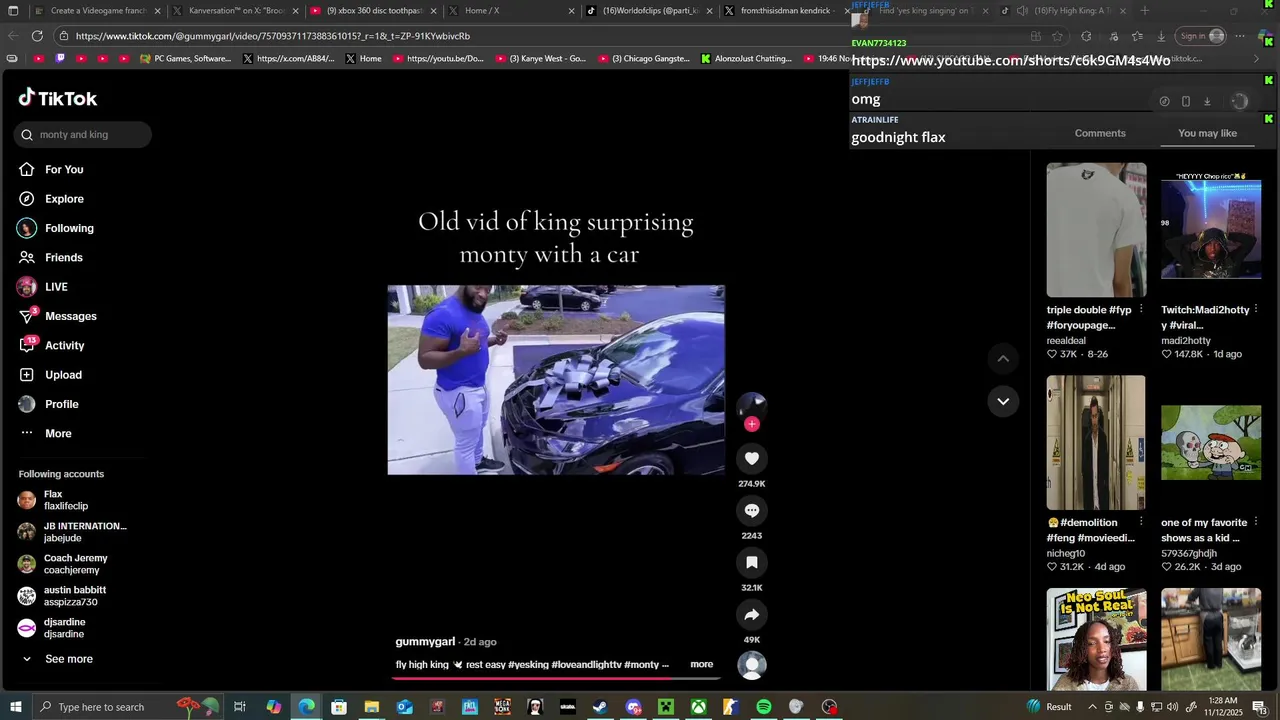
Task: Open the #demolition video thumbnail
Action: [1096, 443]
